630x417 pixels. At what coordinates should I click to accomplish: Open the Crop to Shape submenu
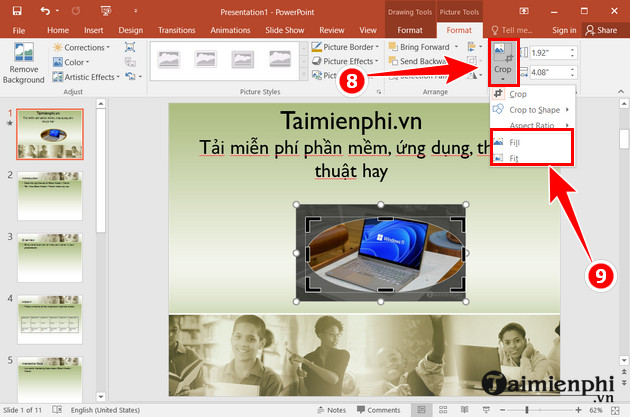click(533, 110)
